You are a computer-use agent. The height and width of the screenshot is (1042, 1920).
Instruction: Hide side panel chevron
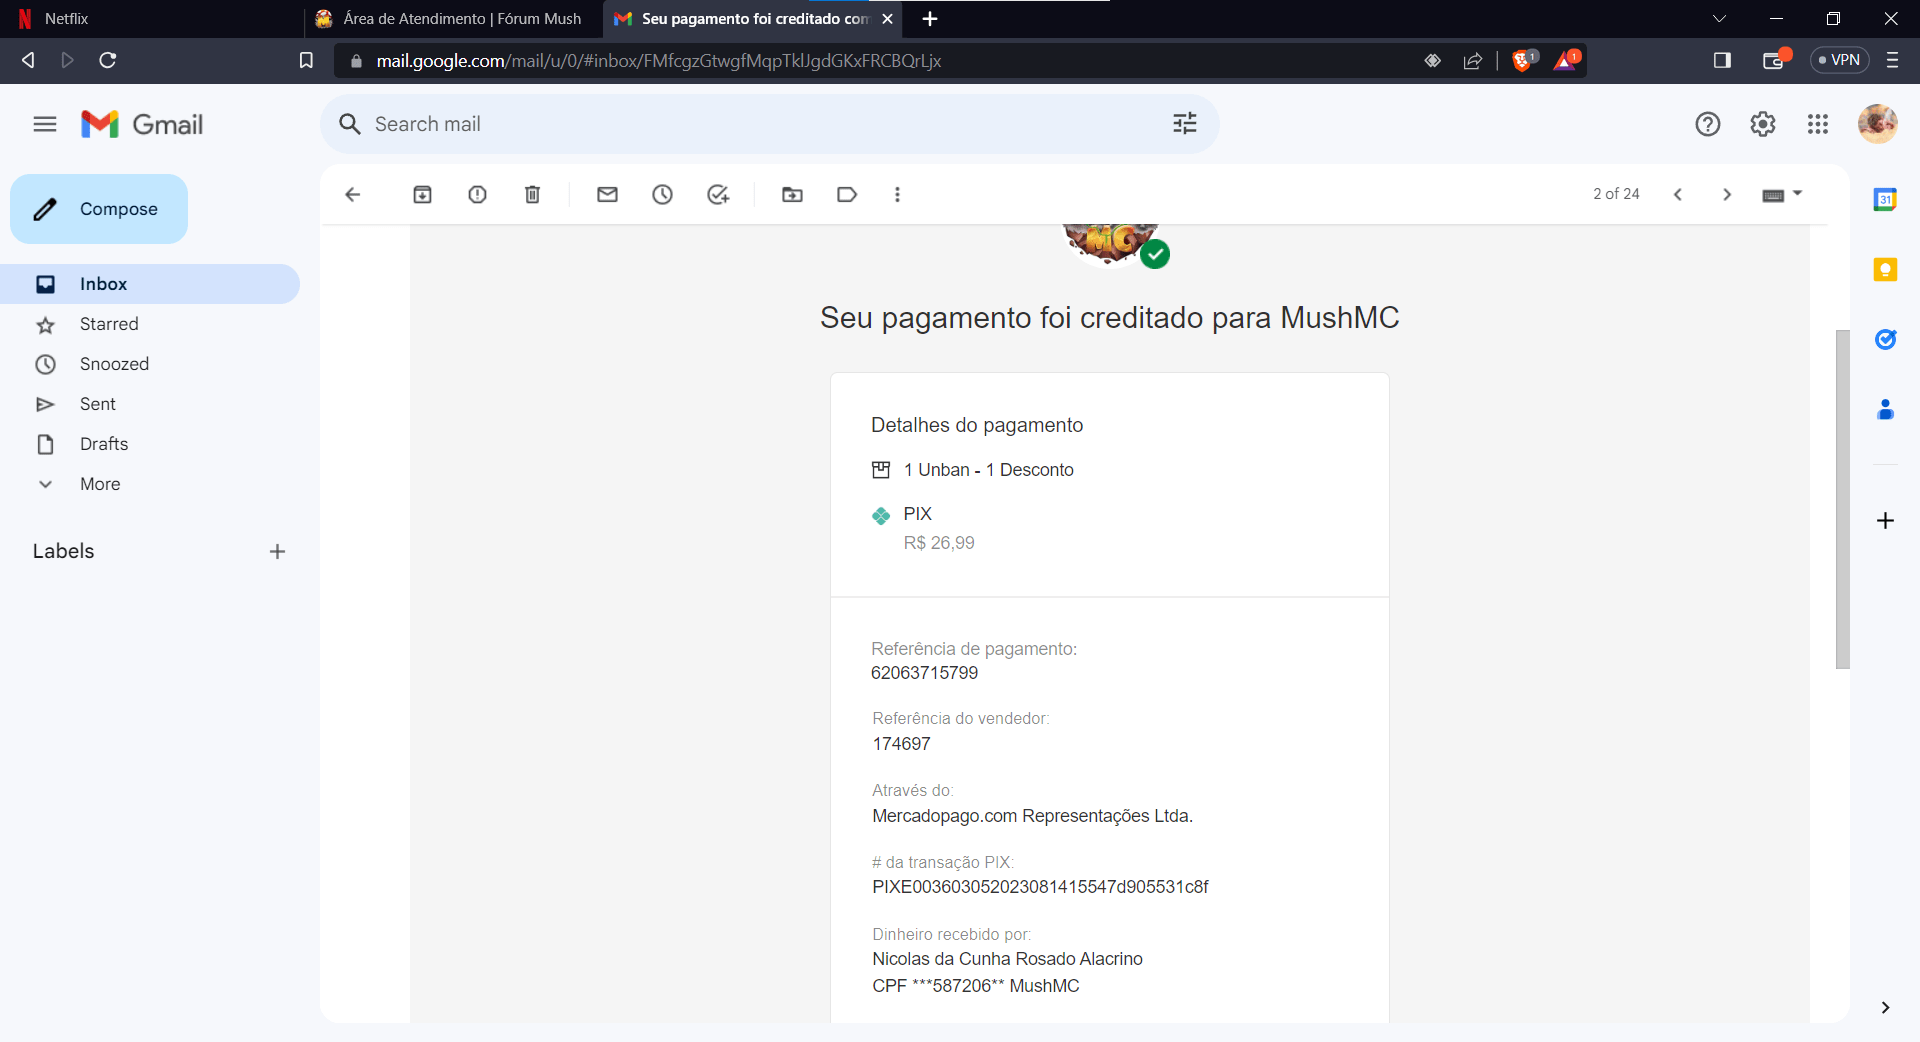coord(1885,1007)
